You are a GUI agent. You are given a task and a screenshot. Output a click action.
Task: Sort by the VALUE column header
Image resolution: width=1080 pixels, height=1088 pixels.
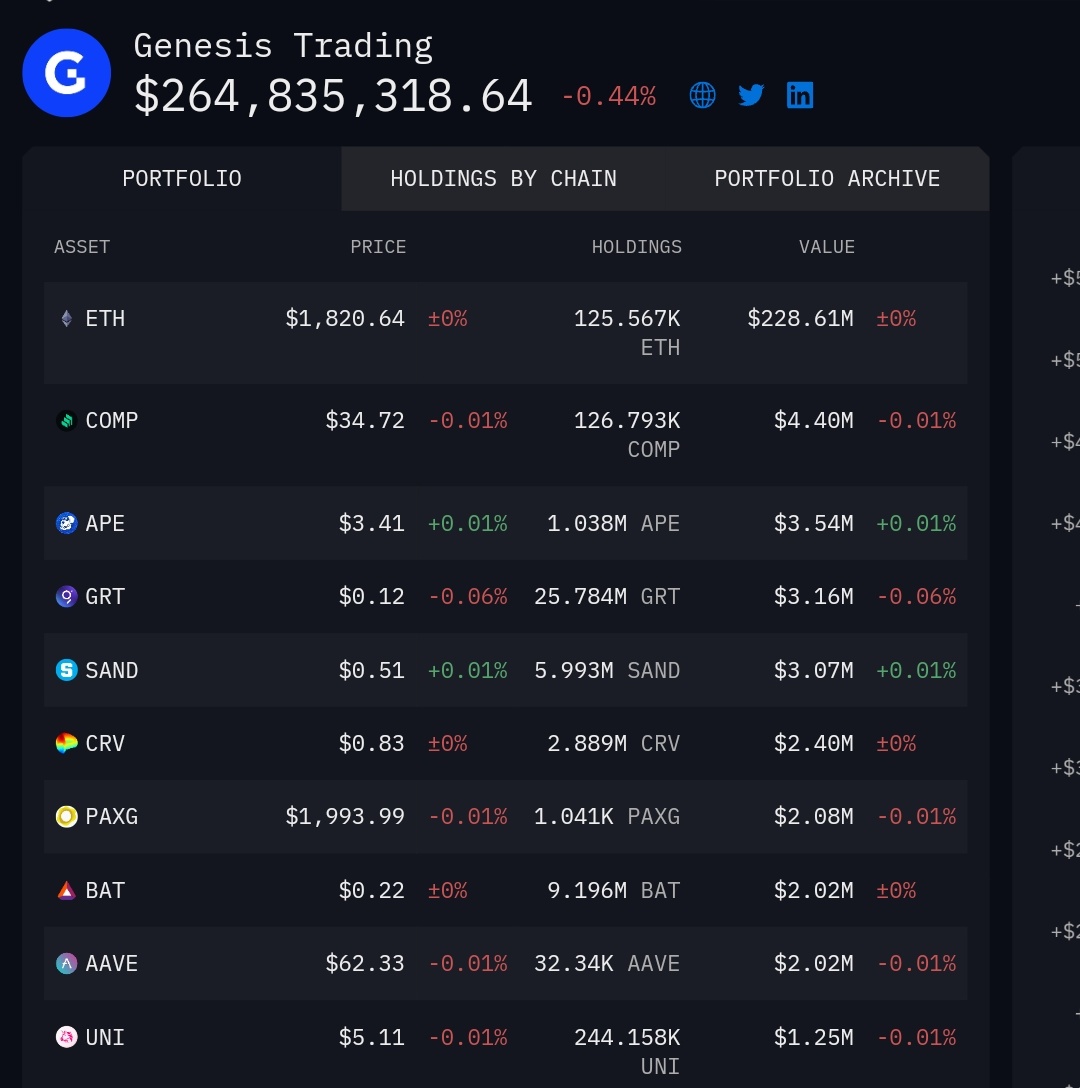[827, 247]
